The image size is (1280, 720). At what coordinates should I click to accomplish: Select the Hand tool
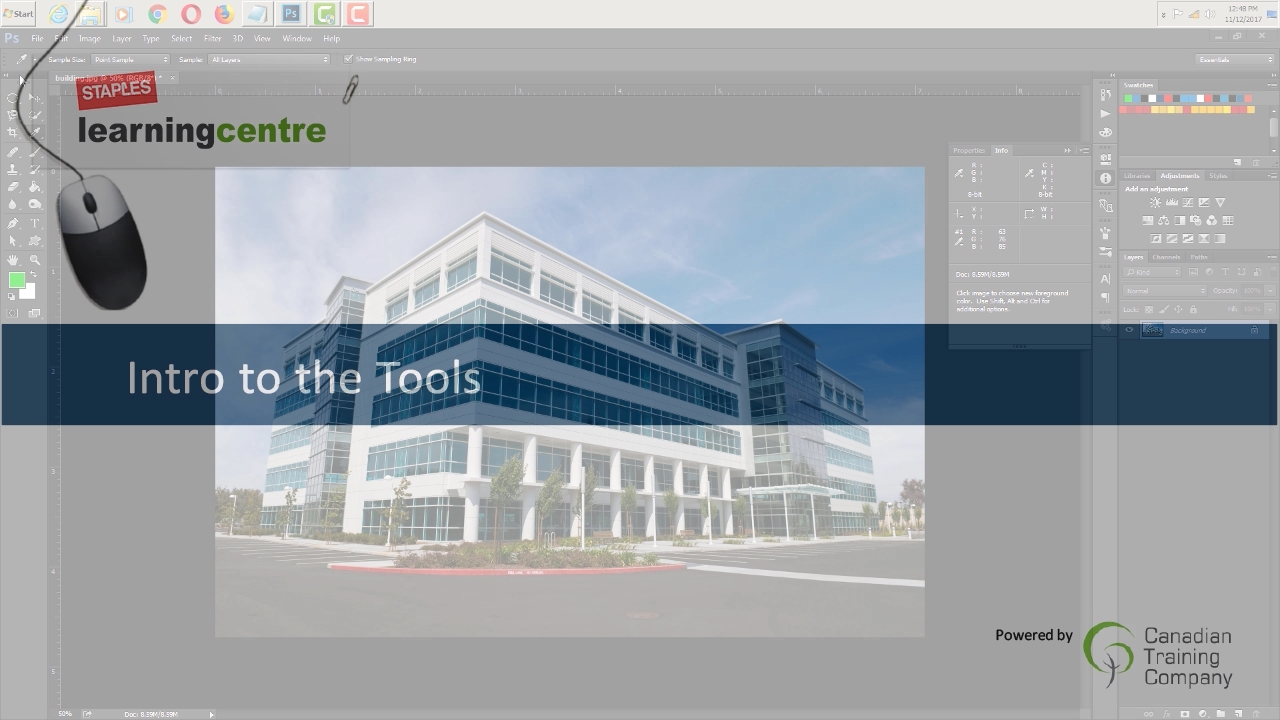coord(13,259)
